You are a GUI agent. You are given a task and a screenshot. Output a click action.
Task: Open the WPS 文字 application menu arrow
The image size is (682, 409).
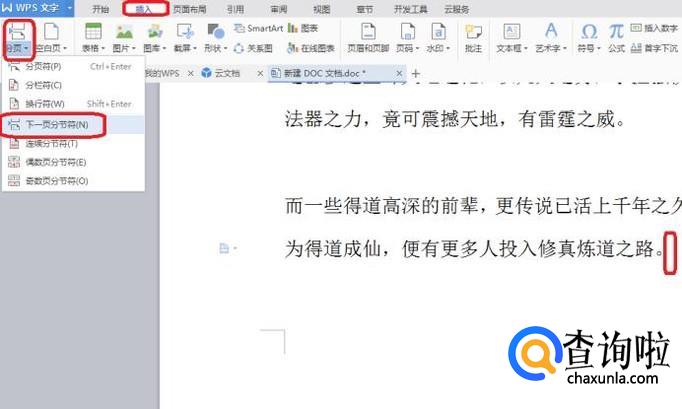(x=70, y=8)
